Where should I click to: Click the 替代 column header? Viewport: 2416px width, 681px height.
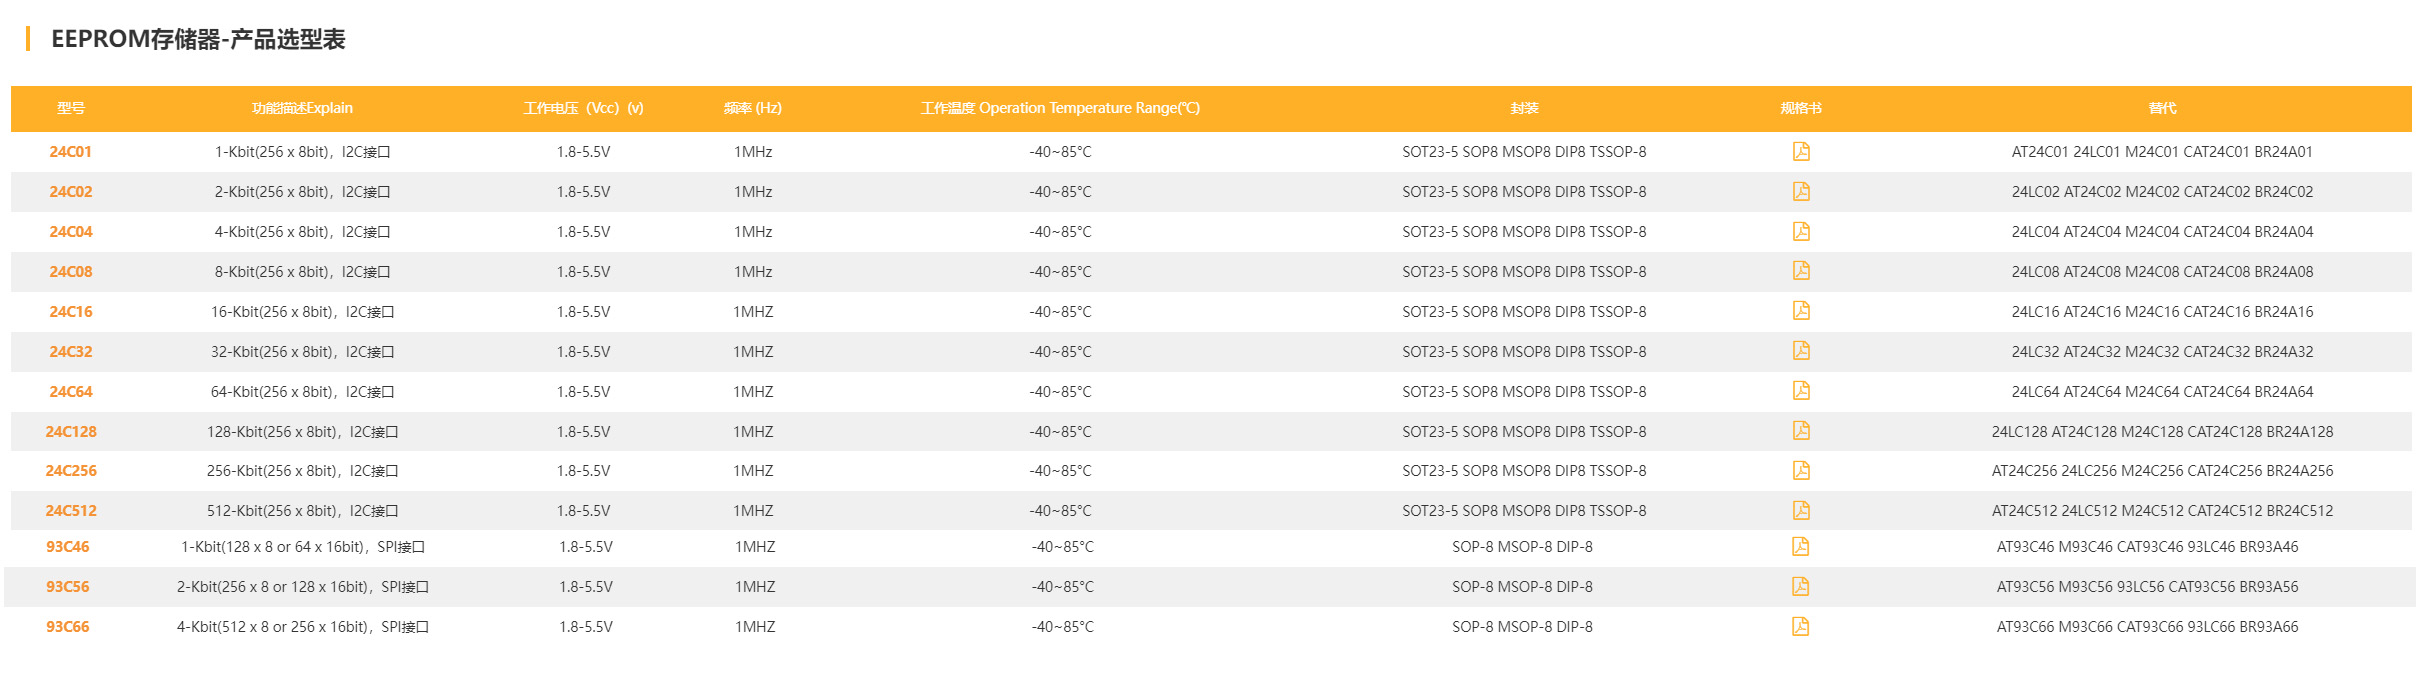[x=2161, y=108]
